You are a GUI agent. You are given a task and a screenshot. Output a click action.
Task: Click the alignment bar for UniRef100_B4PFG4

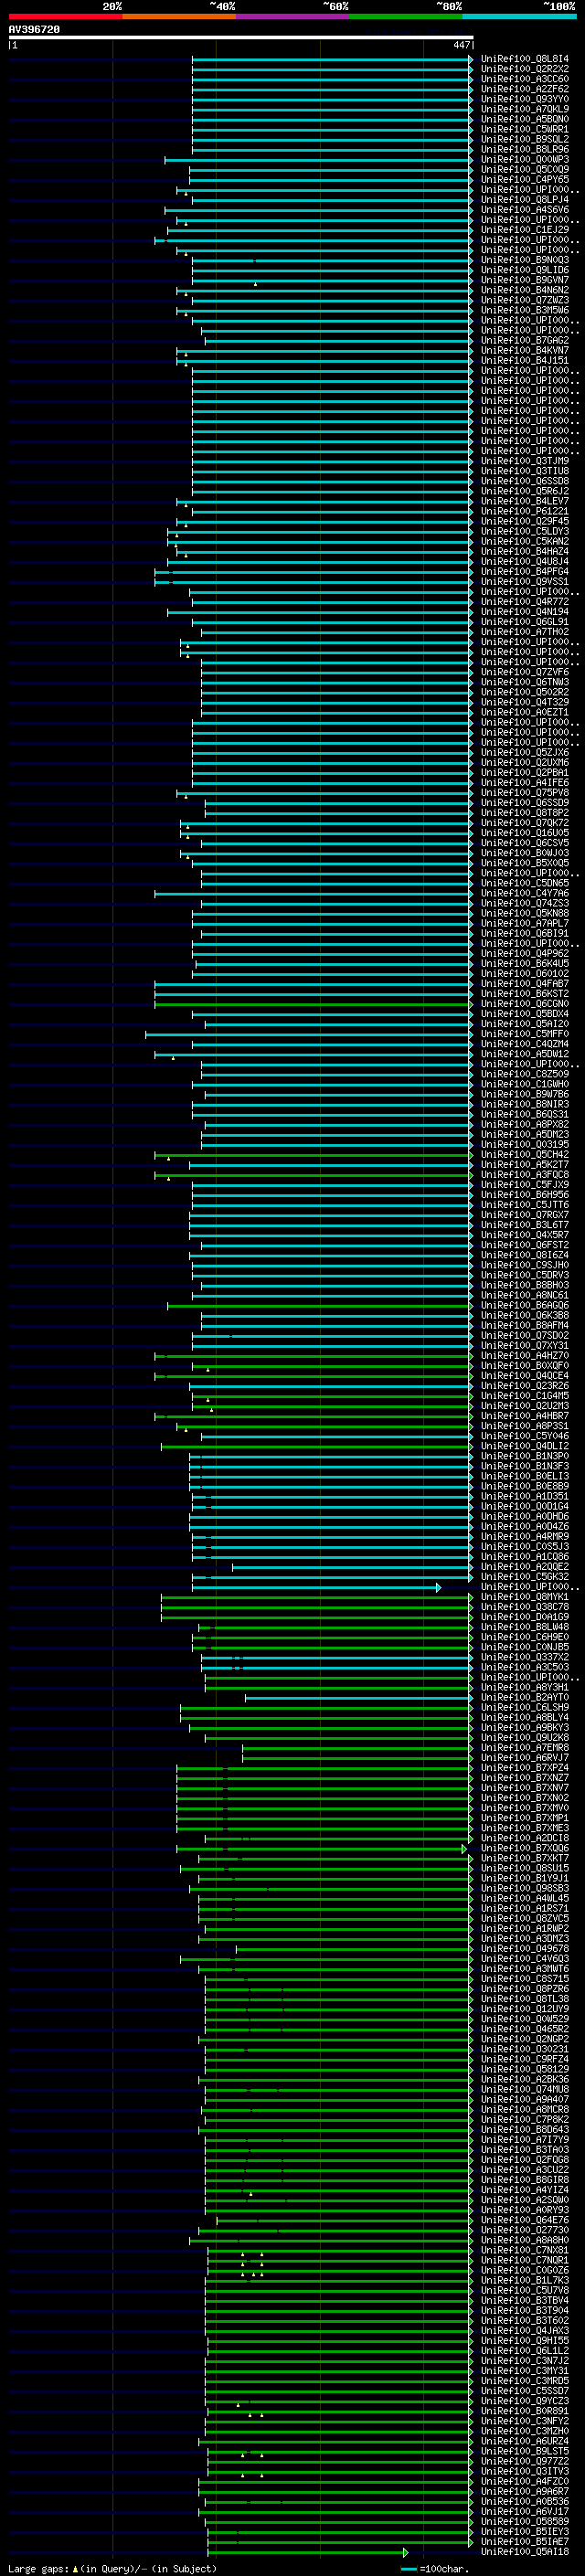(314, 572)
